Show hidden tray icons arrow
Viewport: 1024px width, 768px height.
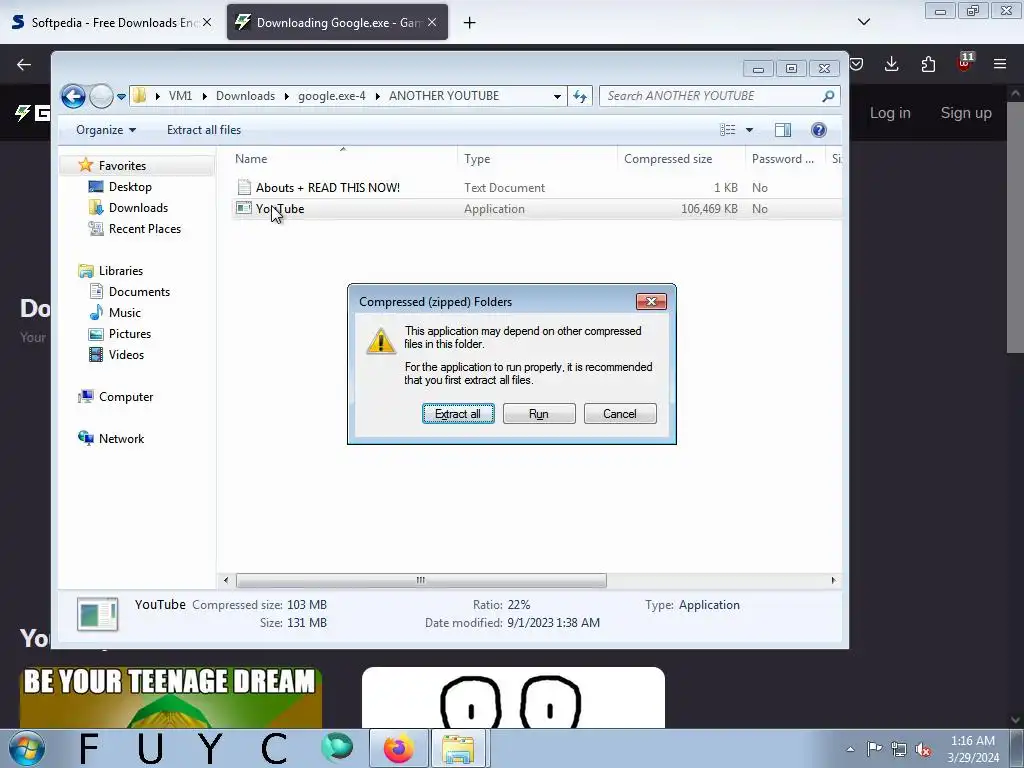tap(850, 749)
